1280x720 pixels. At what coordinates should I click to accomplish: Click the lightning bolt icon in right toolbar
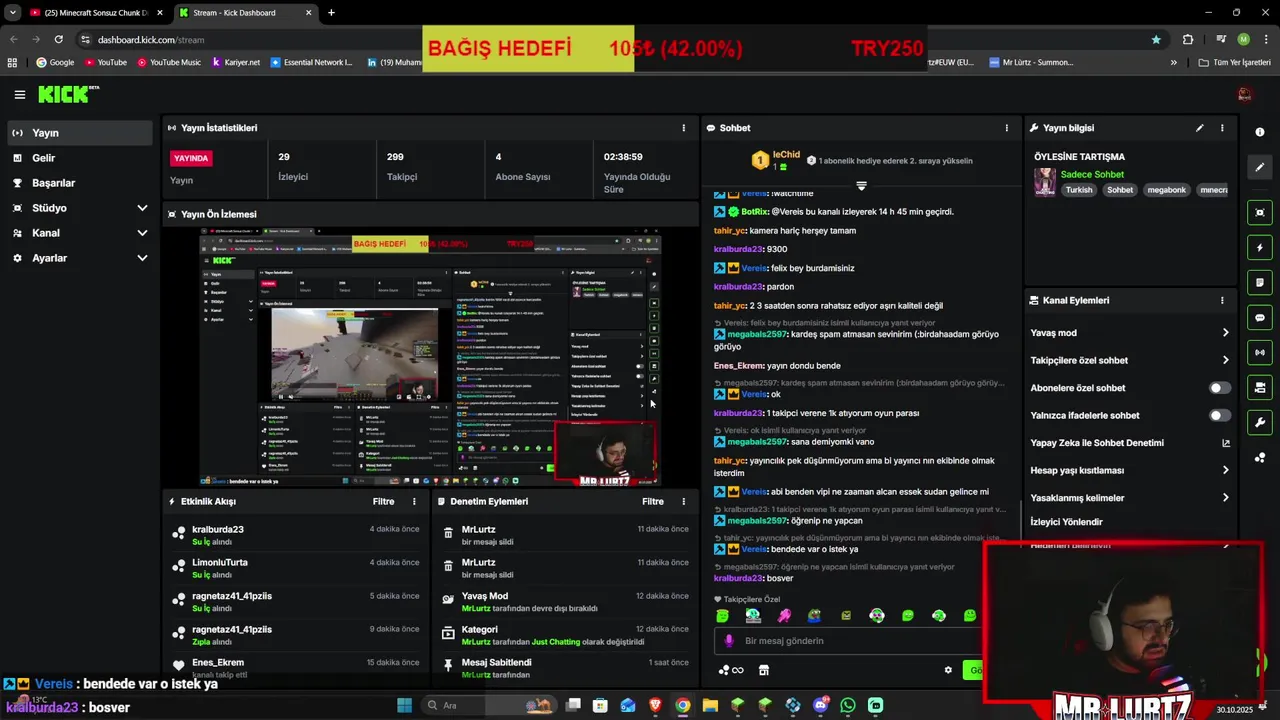point(1260,247)
